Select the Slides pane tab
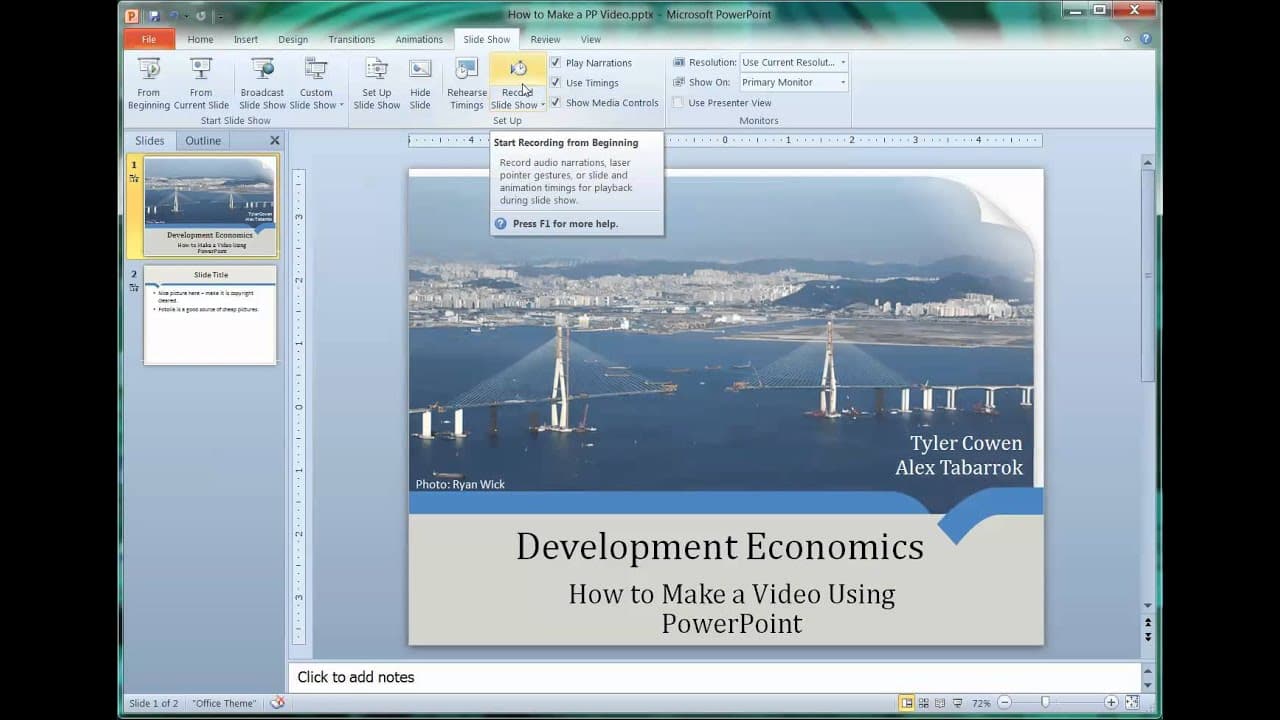Screen dimensions: 1280x720 click(x=150, y=141)
